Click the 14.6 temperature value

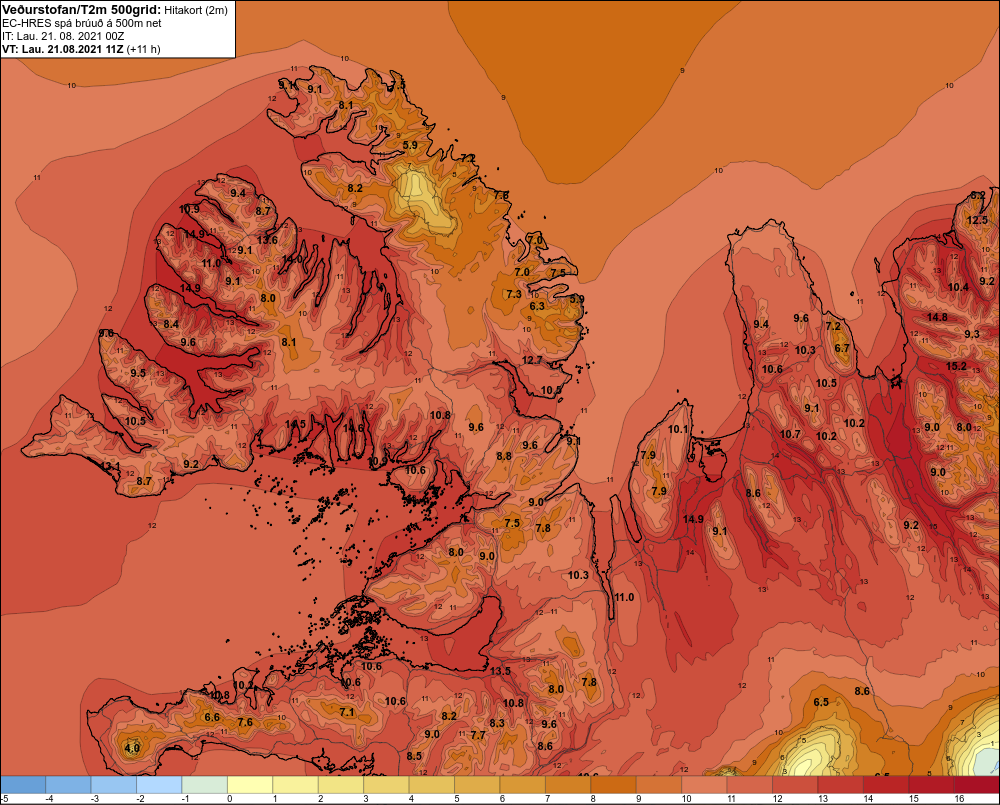click(x=353, y=428)
